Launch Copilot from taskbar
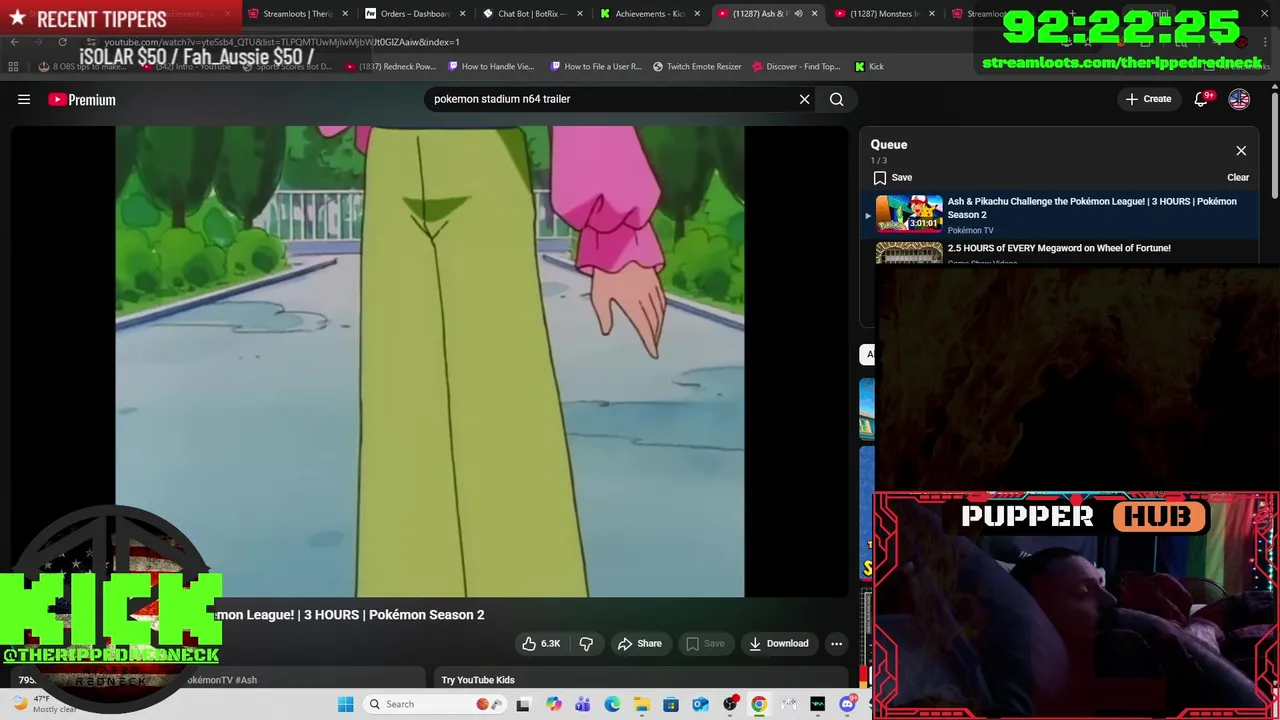The height and width of the screenshot is (720, 1280). [553, 704]
